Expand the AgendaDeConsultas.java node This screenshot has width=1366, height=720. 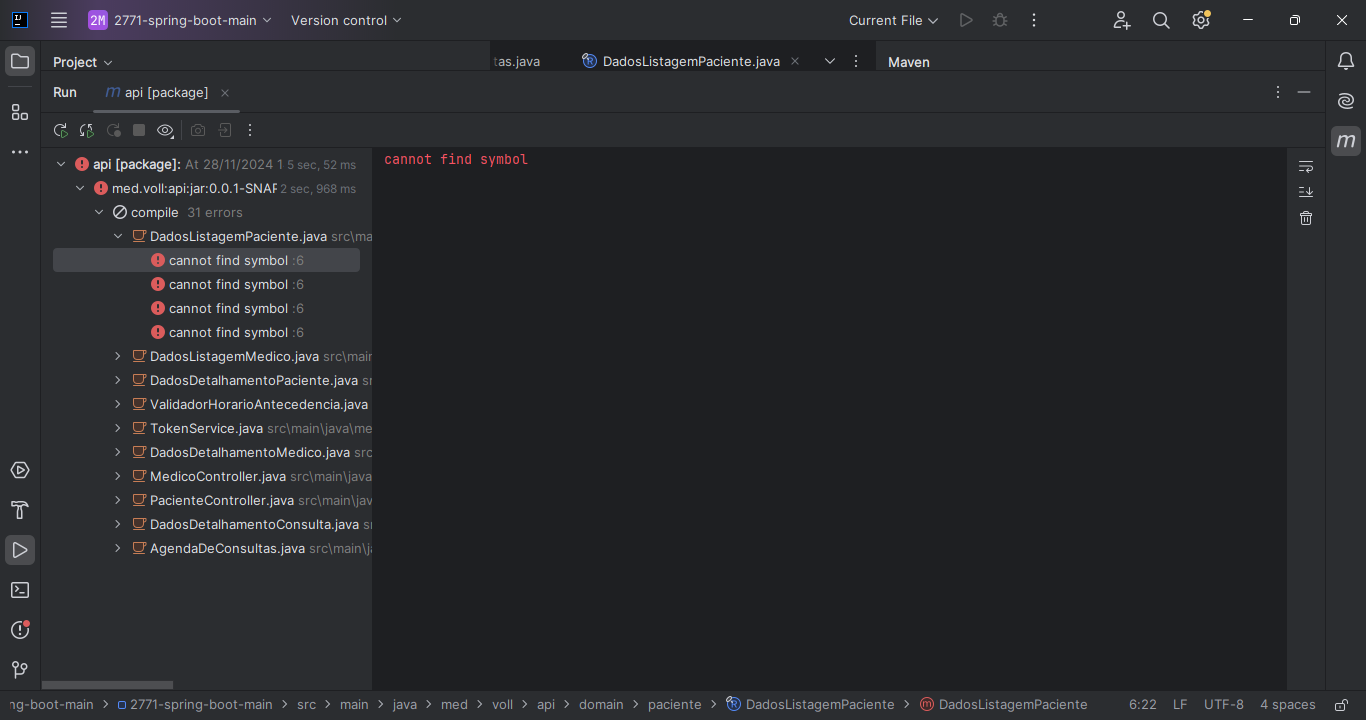[x=118, y=548]
